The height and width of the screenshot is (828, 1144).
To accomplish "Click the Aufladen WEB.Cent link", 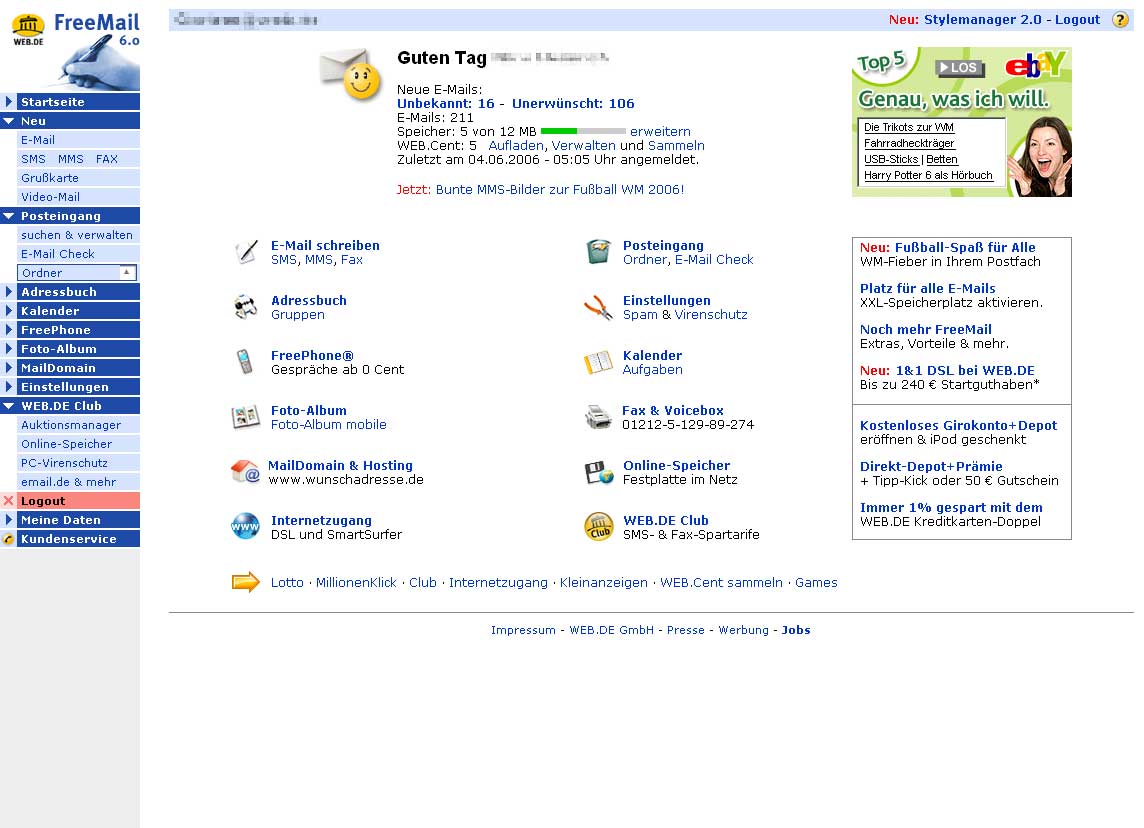I will pyautogui.click(x=516, y=145).
